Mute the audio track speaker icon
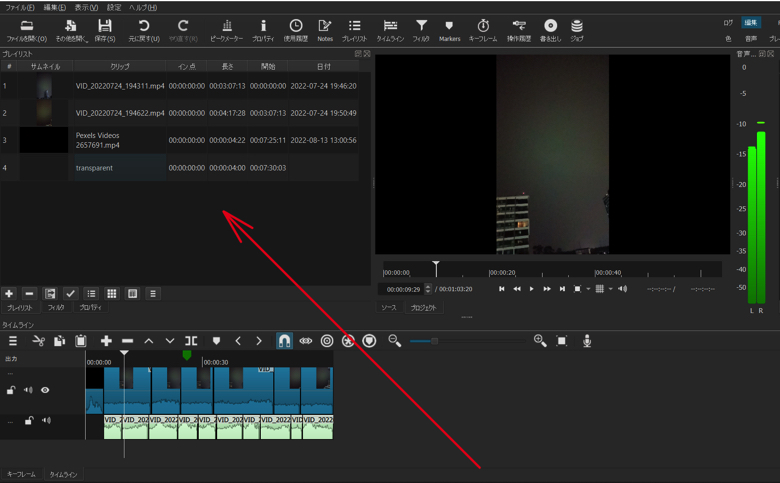Image resolution: width=780 pixels, height=483 pixels. tap(46, 421)
